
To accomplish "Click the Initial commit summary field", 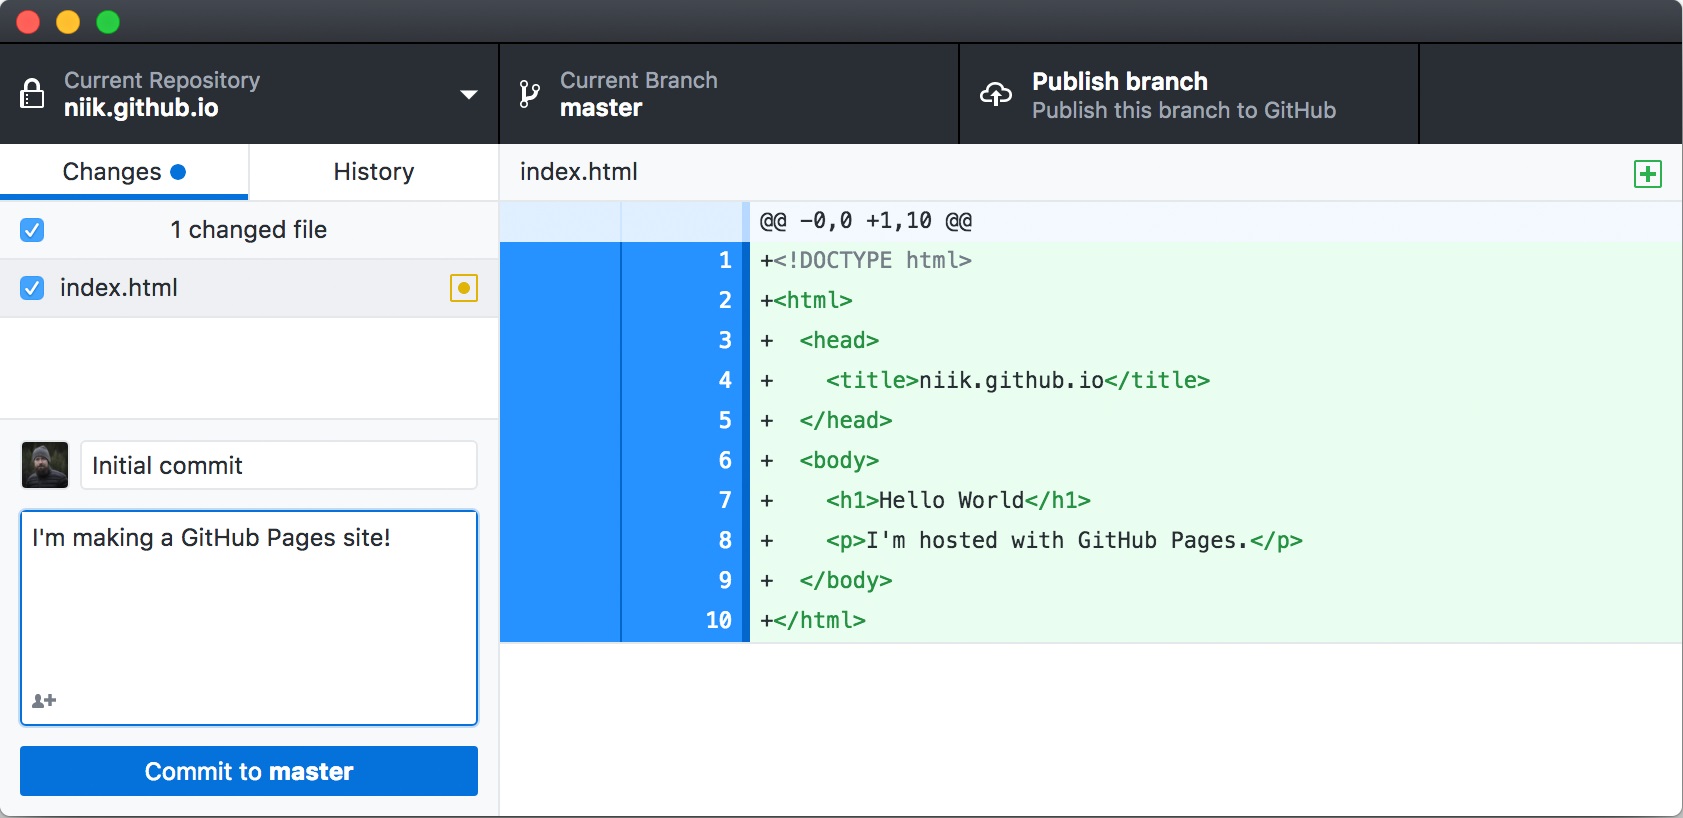I will point(279,465).
